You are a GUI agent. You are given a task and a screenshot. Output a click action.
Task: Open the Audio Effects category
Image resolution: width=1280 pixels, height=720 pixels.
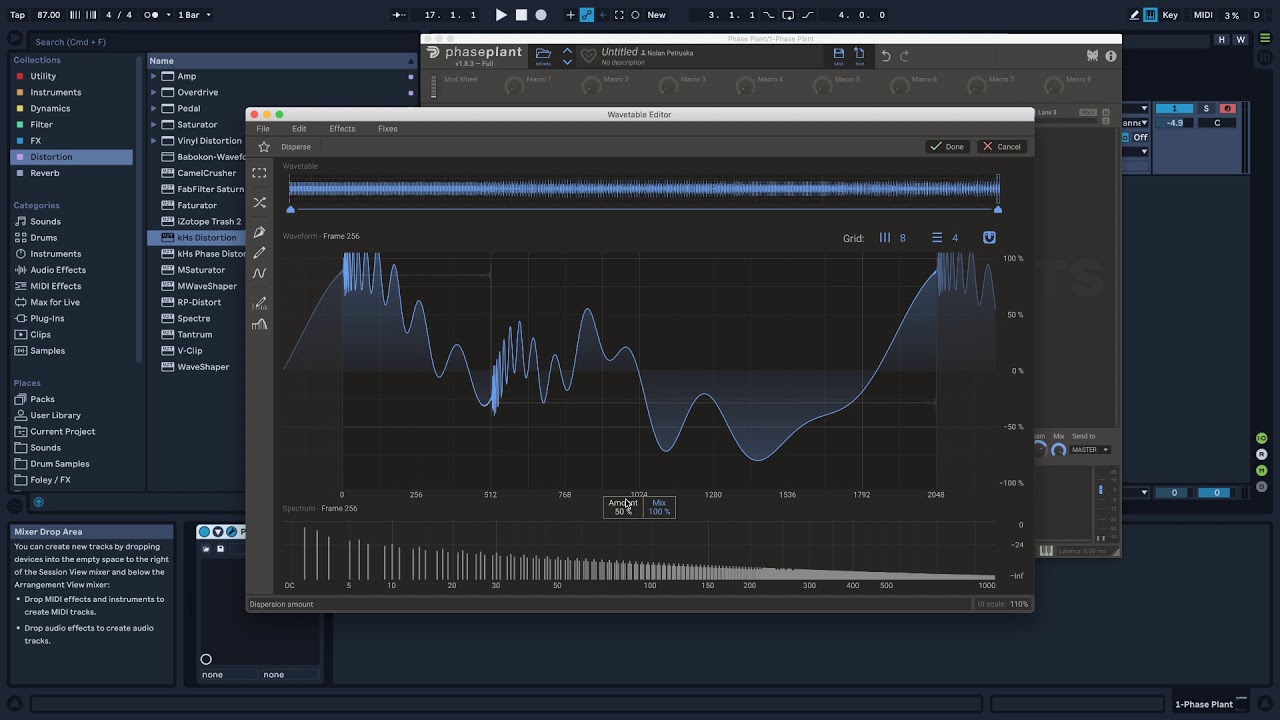(x=58, y=270)
